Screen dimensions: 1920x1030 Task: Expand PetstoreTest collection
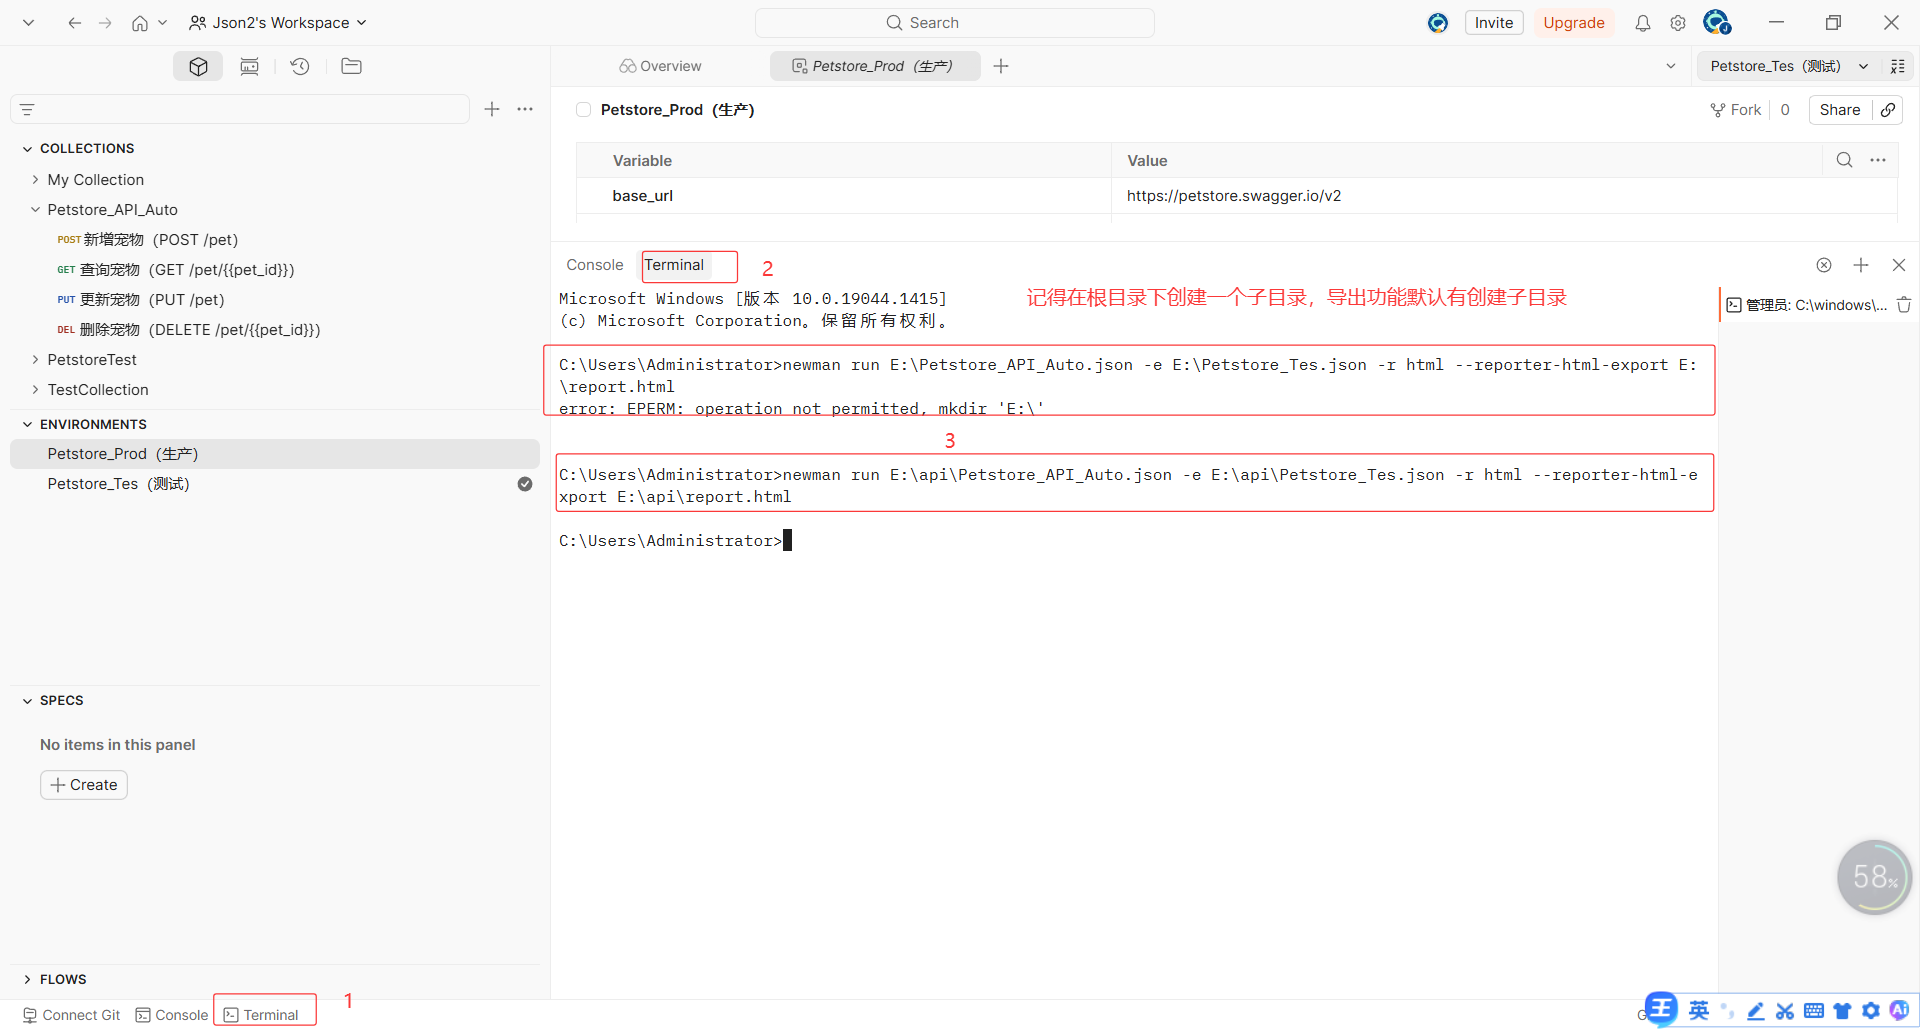point(36,360)
